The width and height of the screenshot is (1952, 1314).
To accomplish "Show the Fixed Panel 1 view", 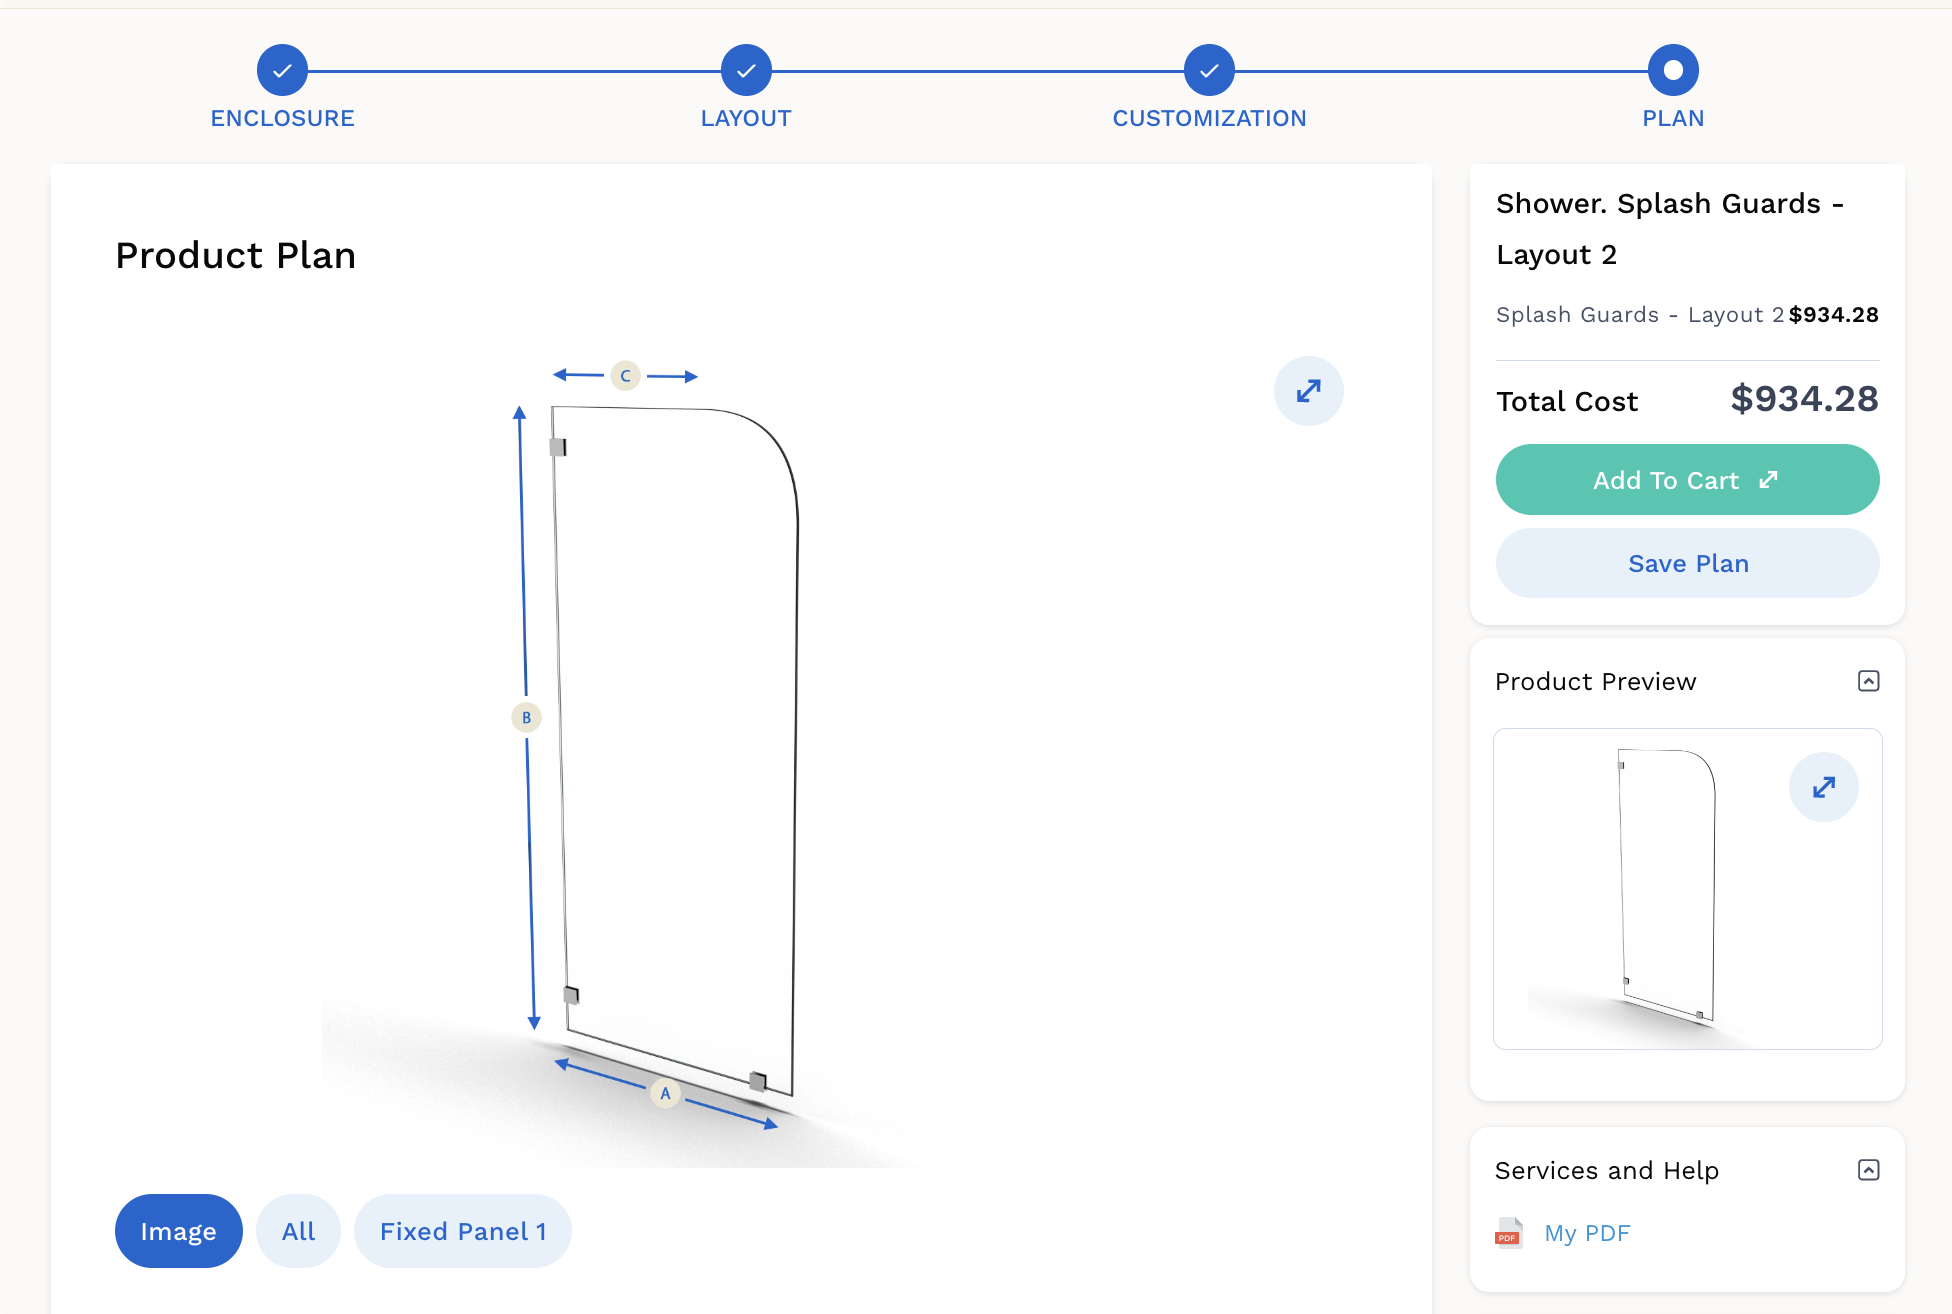I will 463,1231.
